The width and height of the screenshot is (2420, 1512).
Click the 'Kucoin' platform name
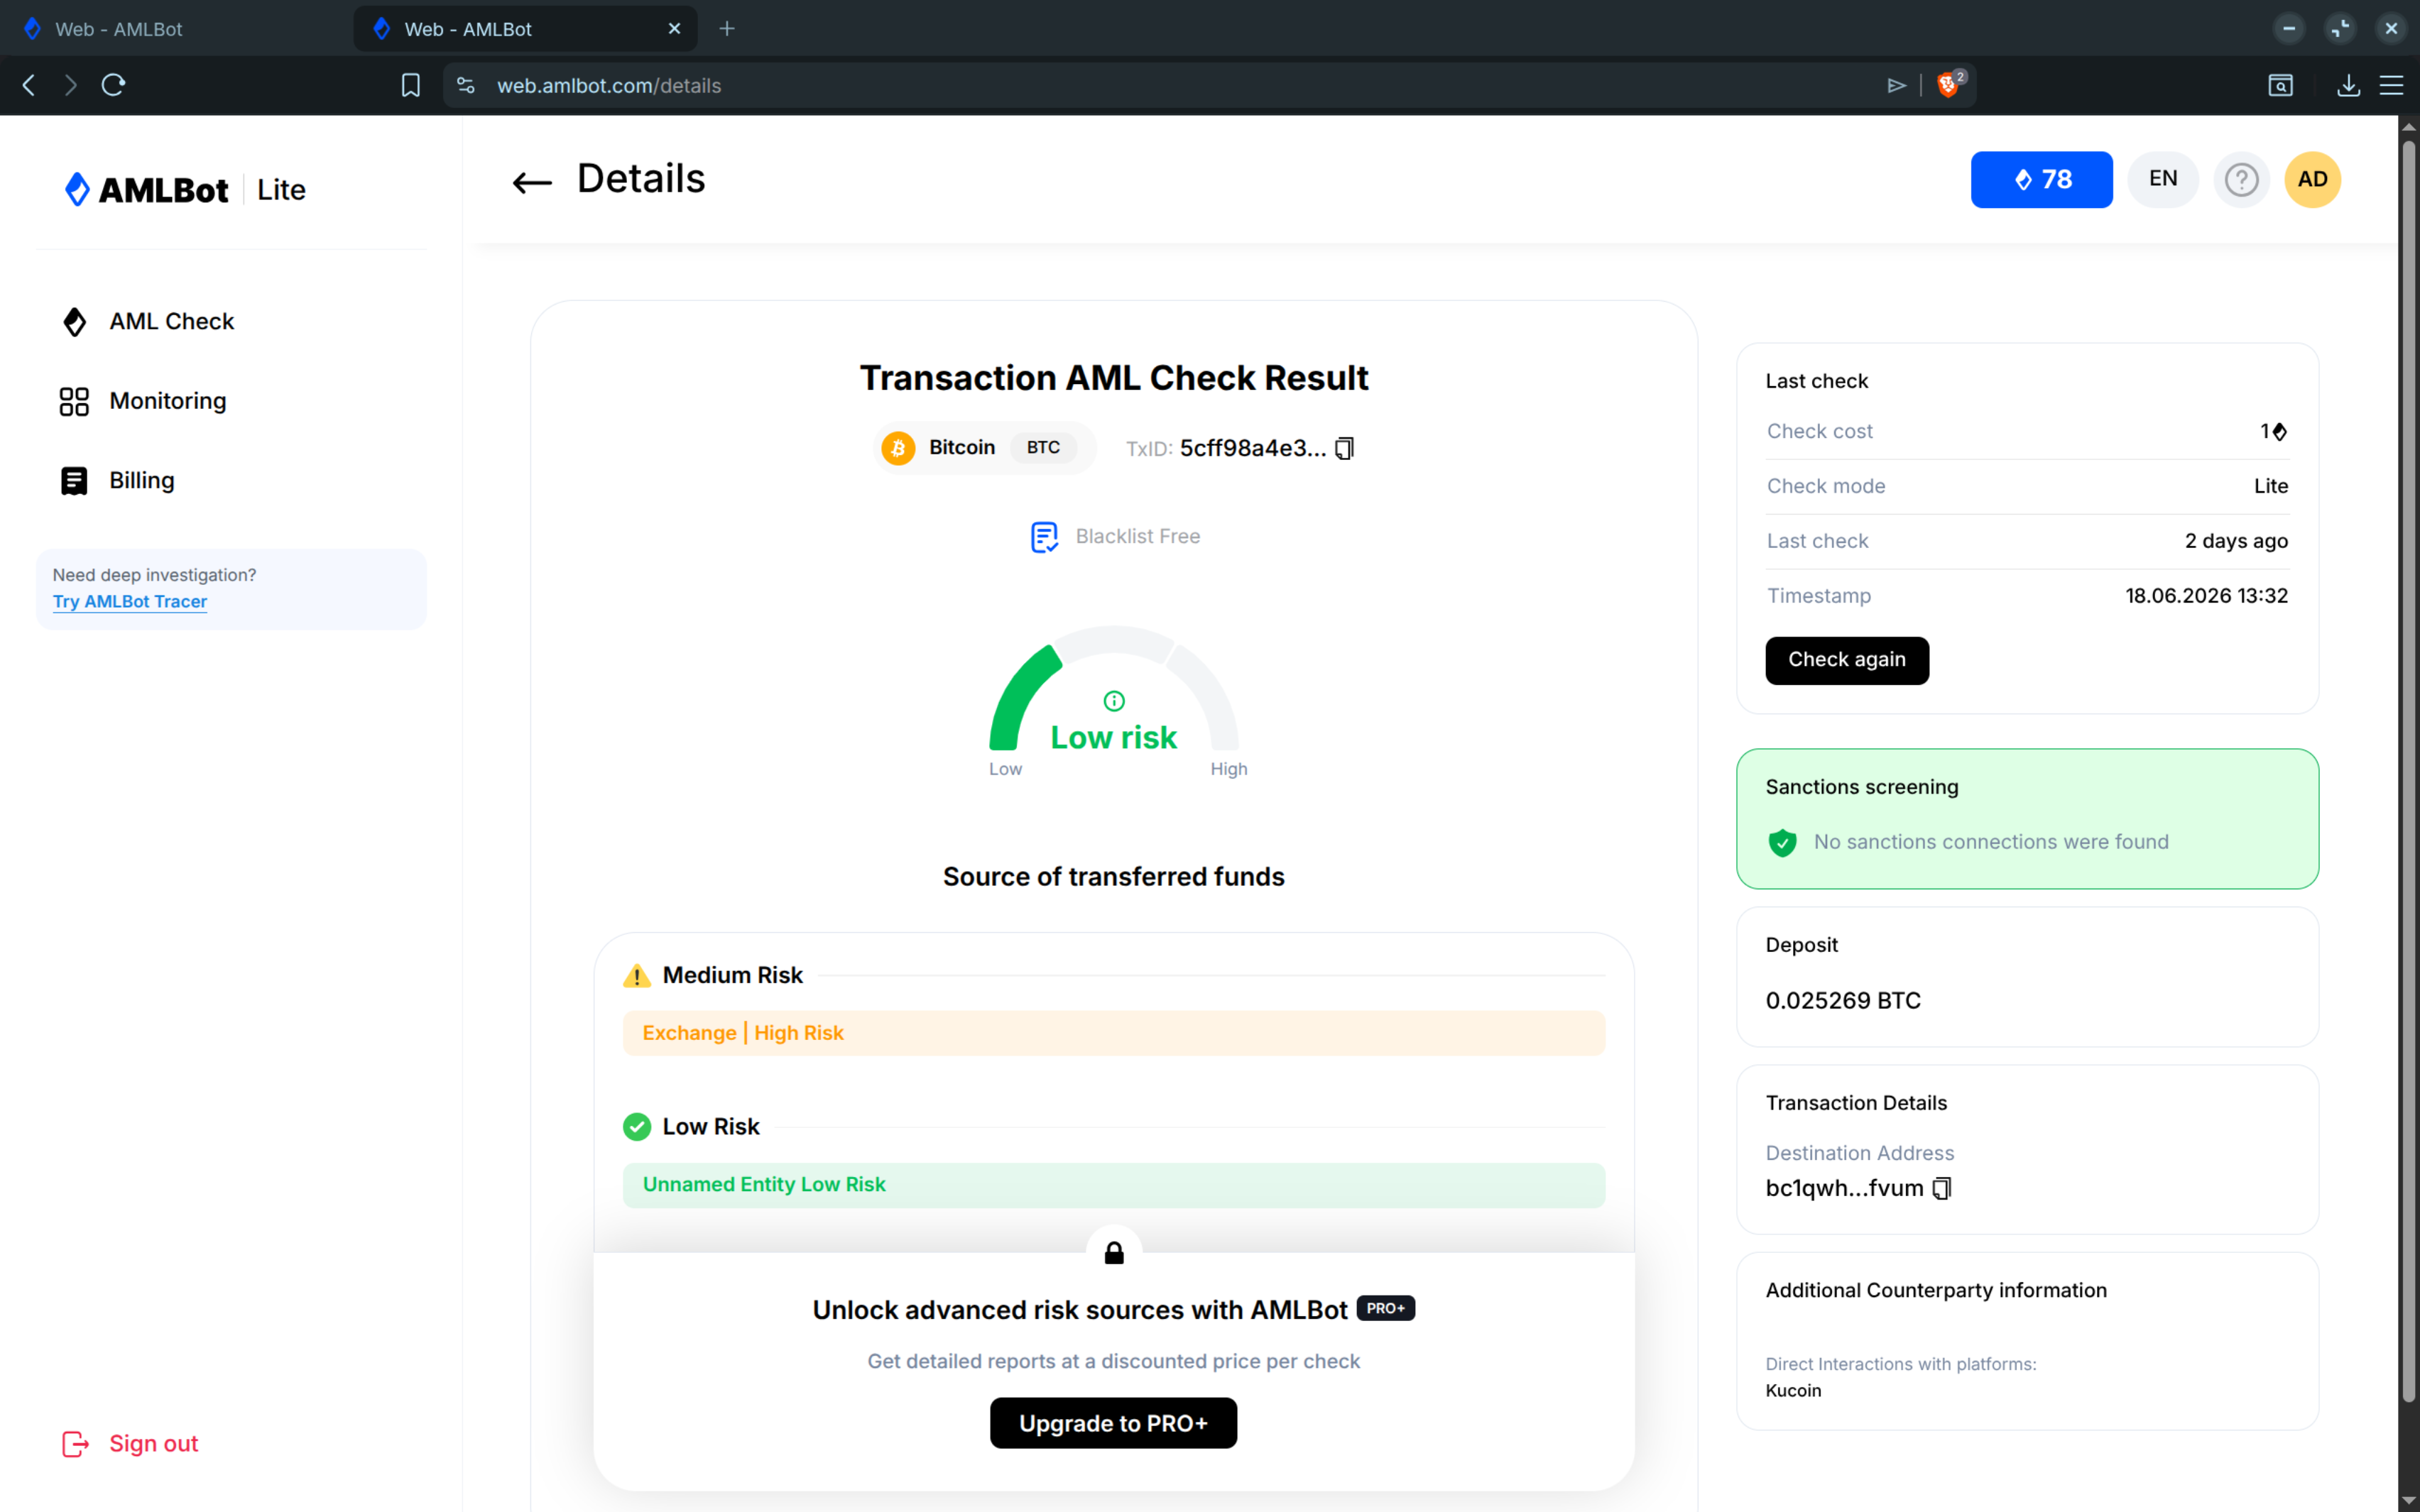pos(1793,1391)
